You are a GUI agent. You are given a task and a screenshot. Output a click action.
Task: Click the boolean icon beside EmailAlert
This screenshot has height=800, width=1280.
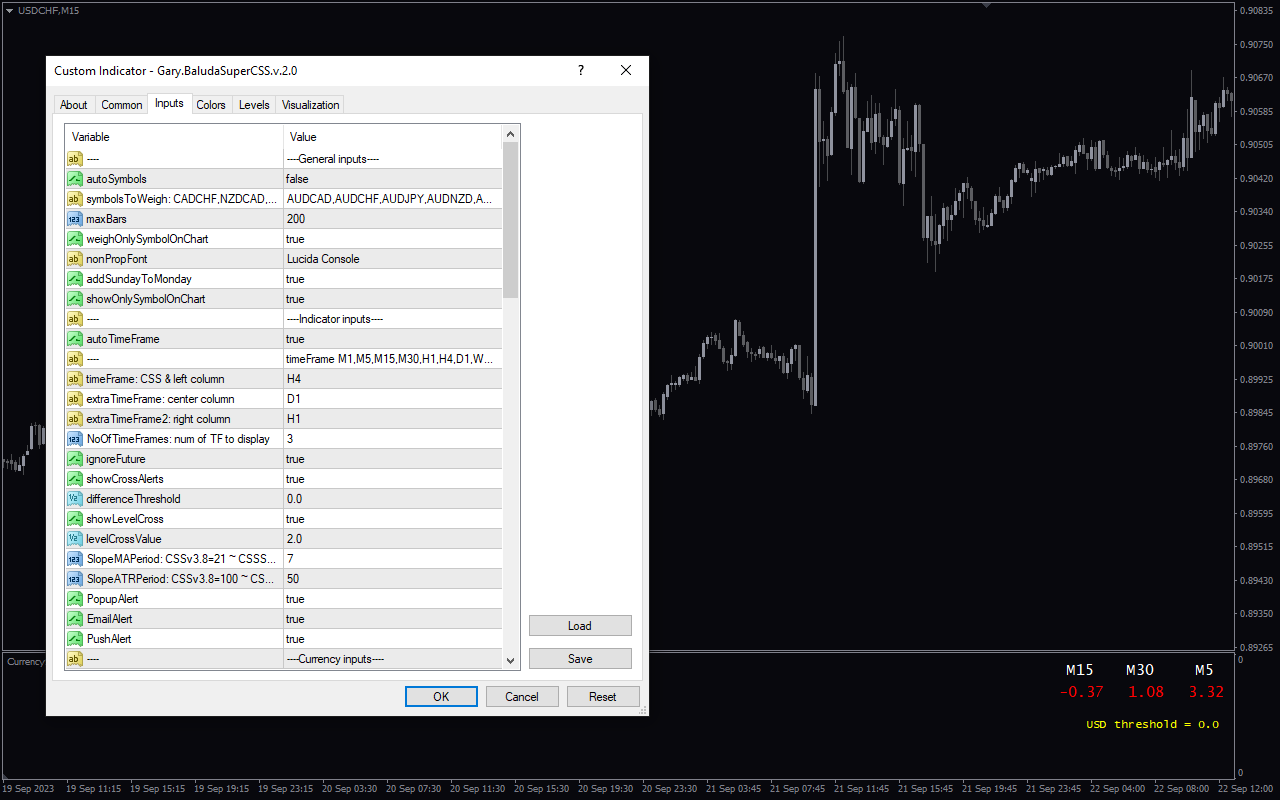pos(75,619)
